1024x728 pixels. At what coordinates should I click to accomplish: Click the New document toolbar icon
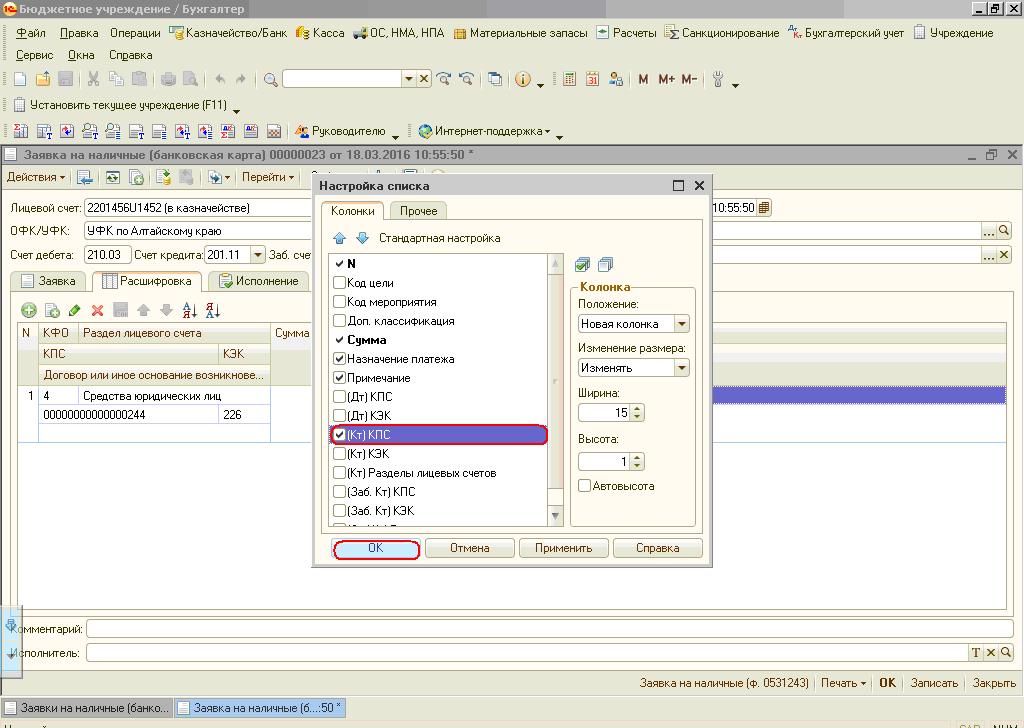click(x=20, y=80)
